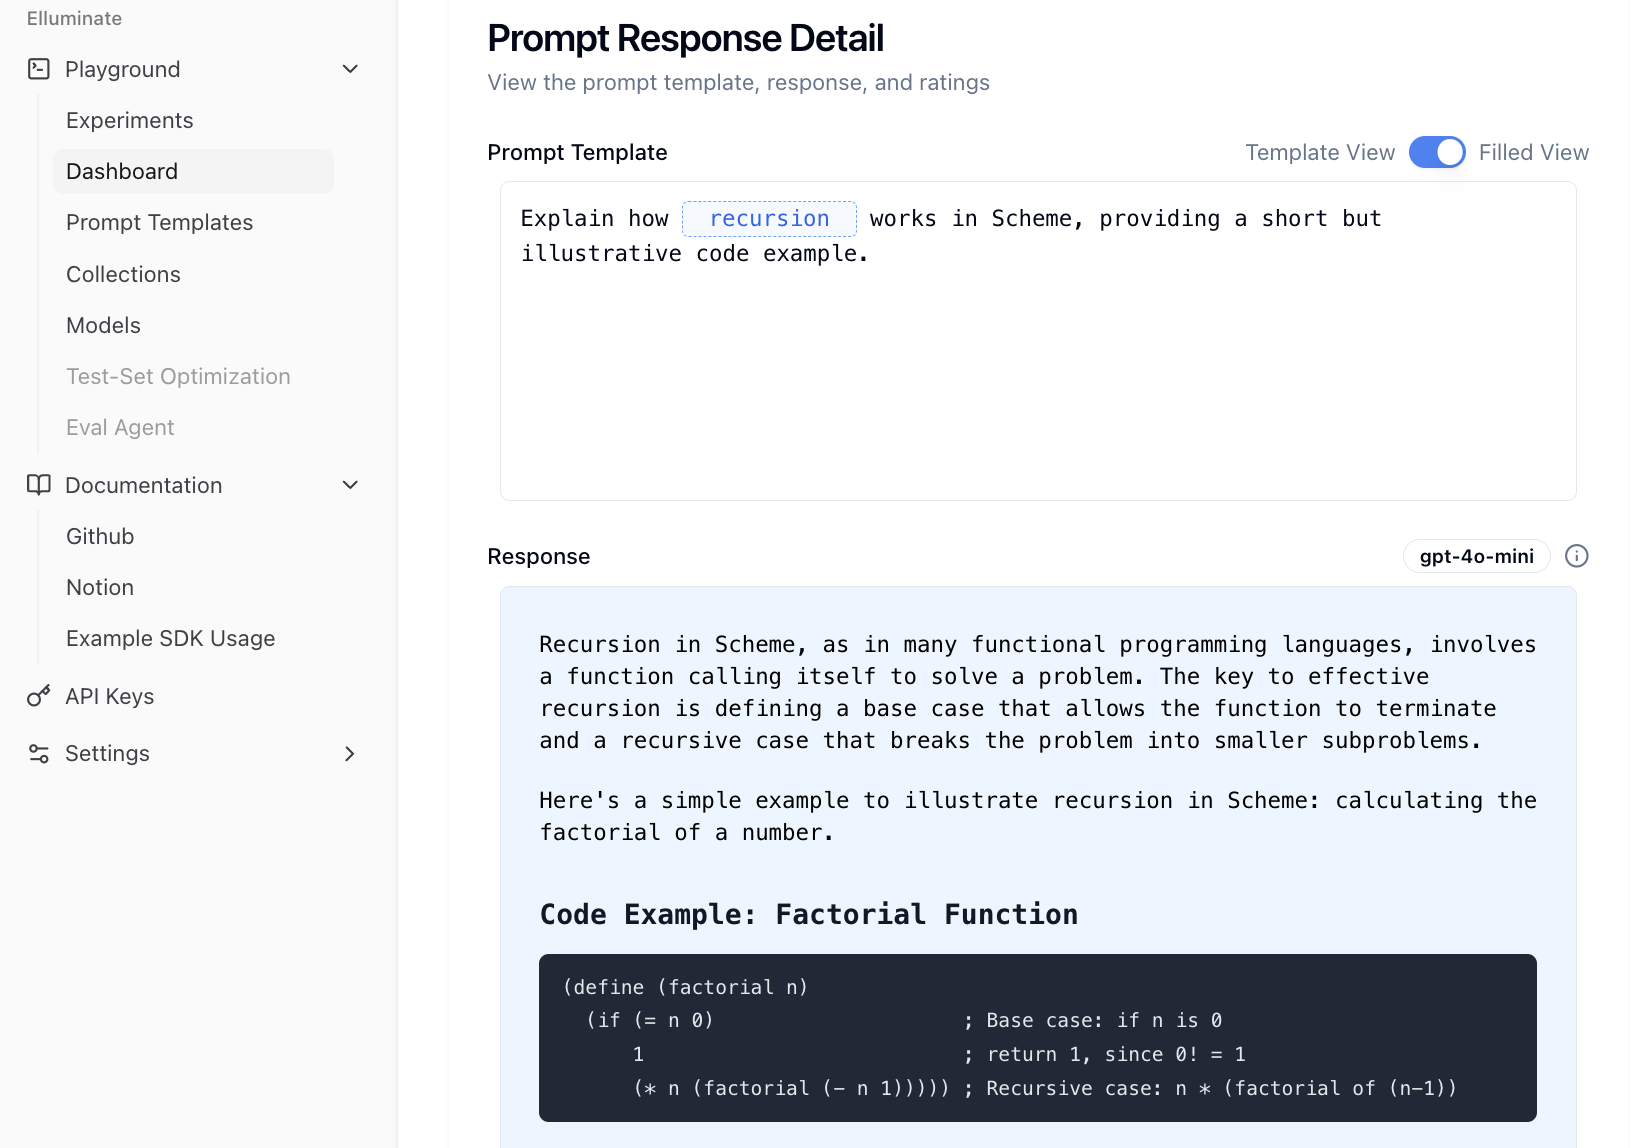The image size is (1636, 1148).
Task: Click Playground section label
Action: pyautogui.click(x=123, y=69)
